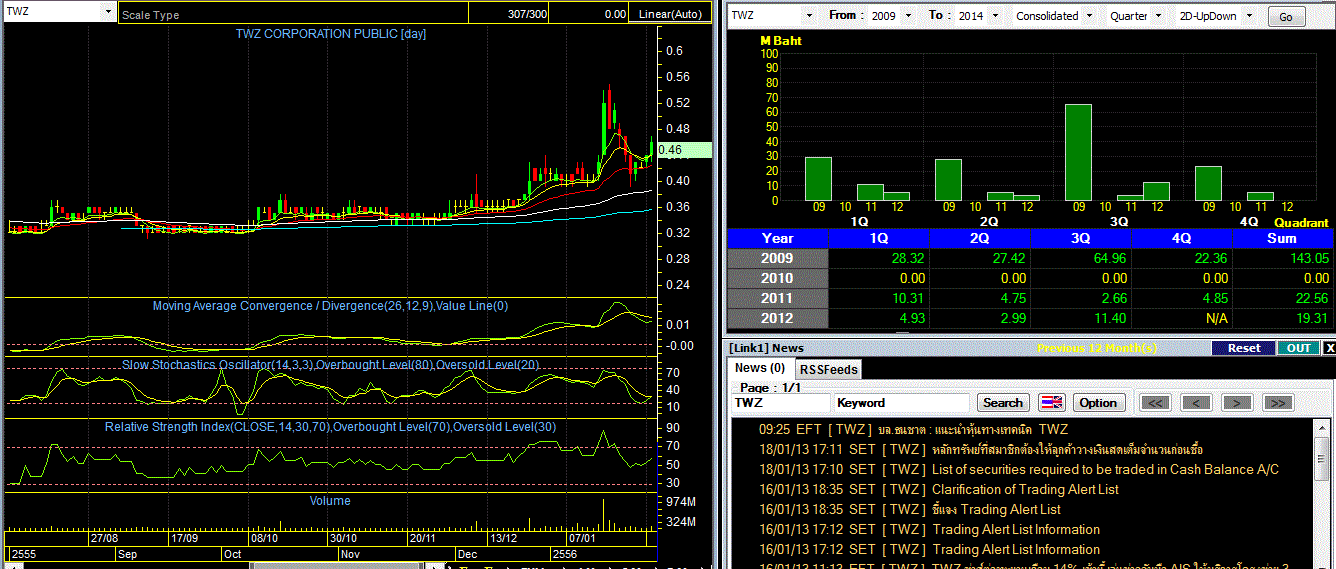Select the 3Q column header in table
Image resolution: width=1336 pixels, height=569 pixels.
(x=1081, y=238)
